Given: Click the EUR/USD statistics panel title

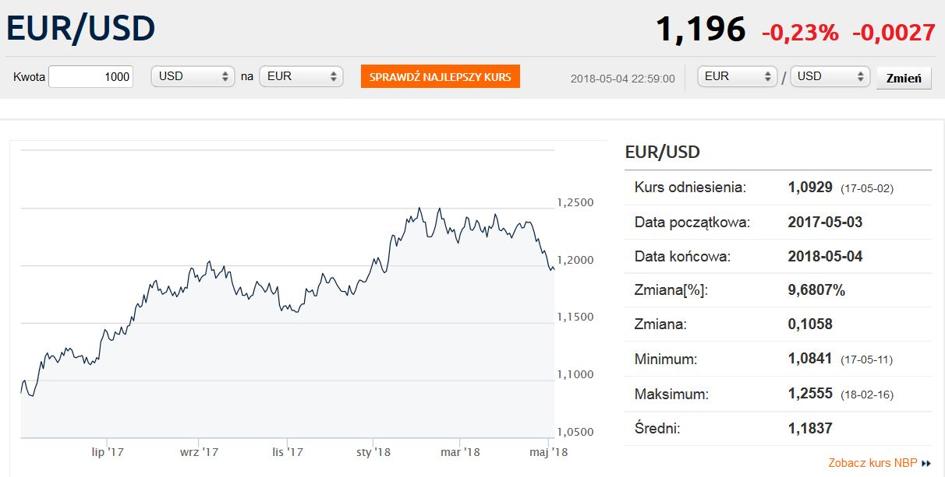Looking at the screenshot, I should point(662,152).
